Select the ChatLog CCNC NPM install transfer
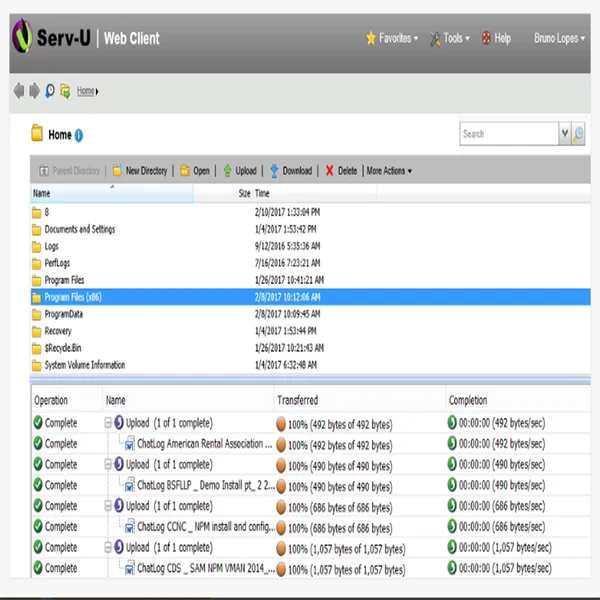The image size is (600, 600). tap(310, 527)
